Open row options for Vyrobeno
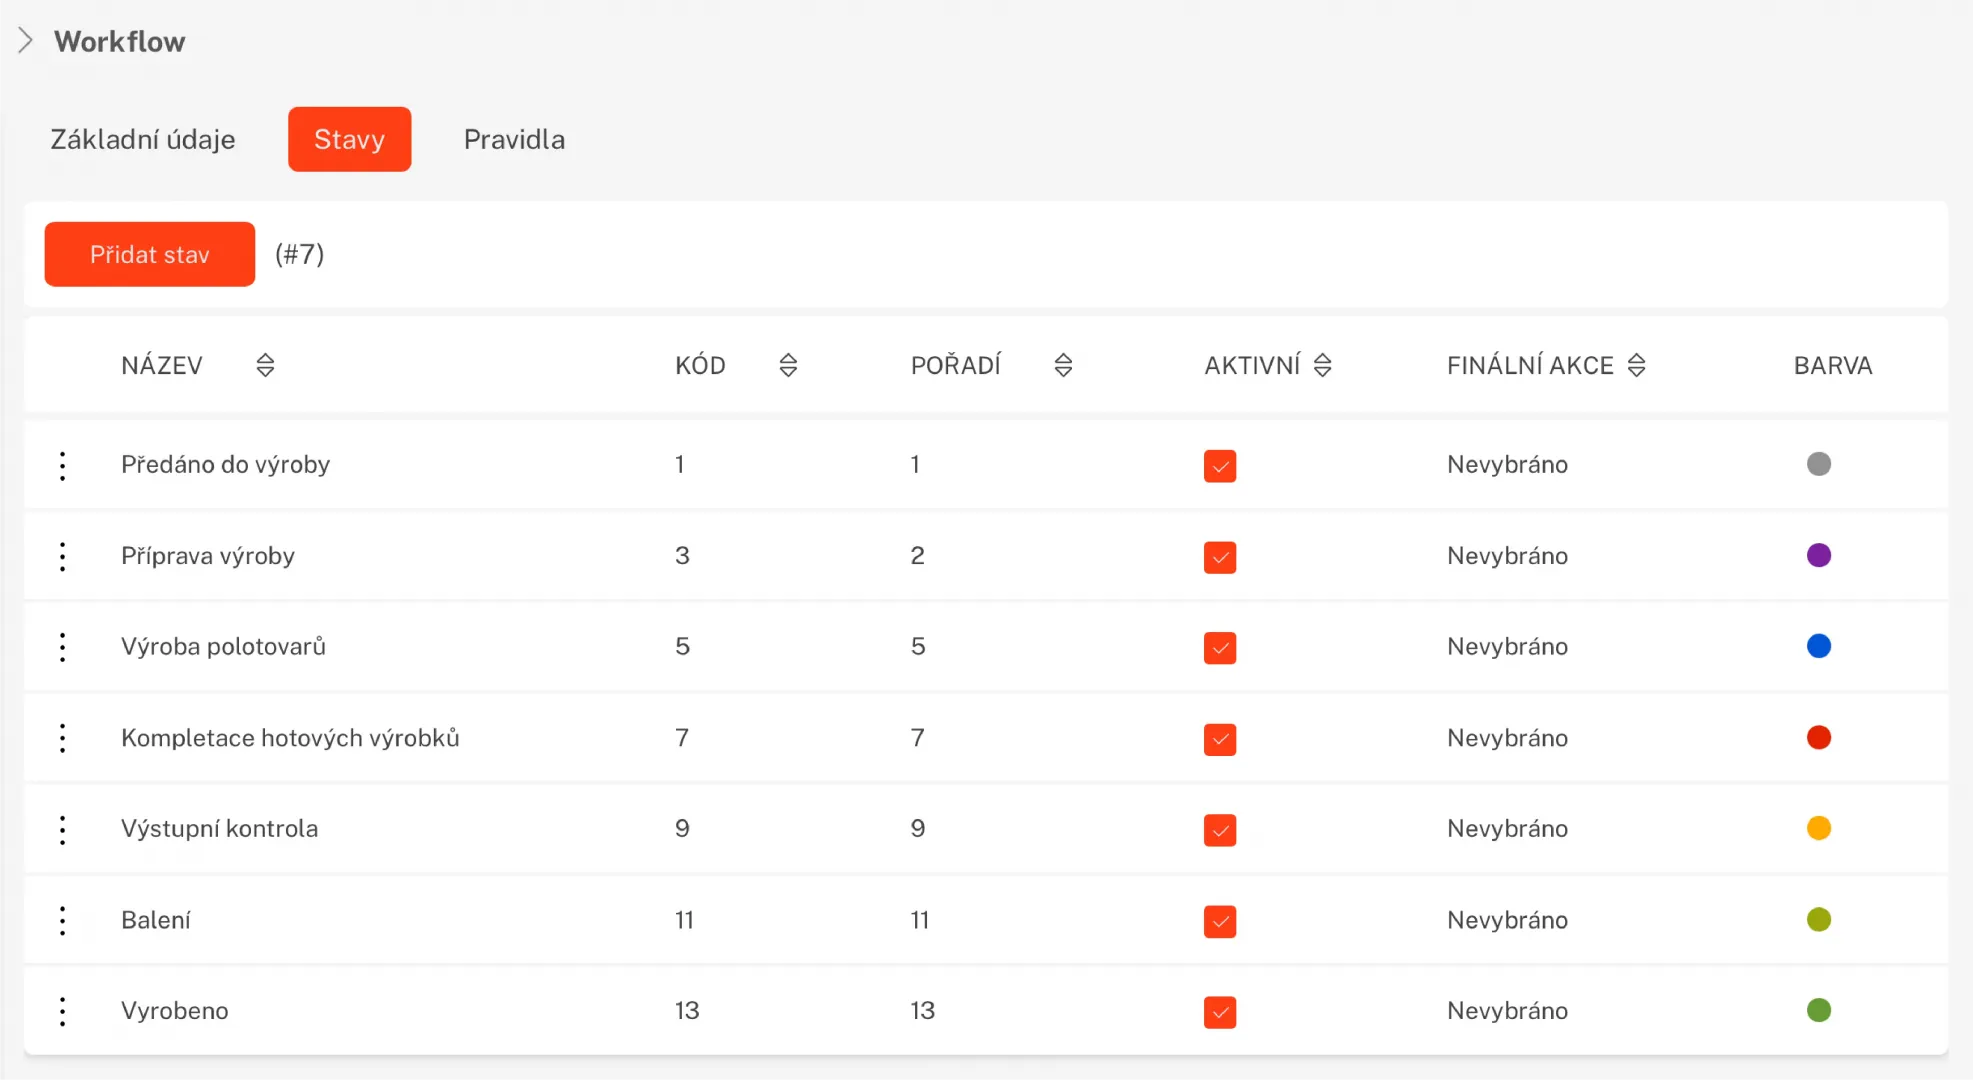 (62, 1011)
